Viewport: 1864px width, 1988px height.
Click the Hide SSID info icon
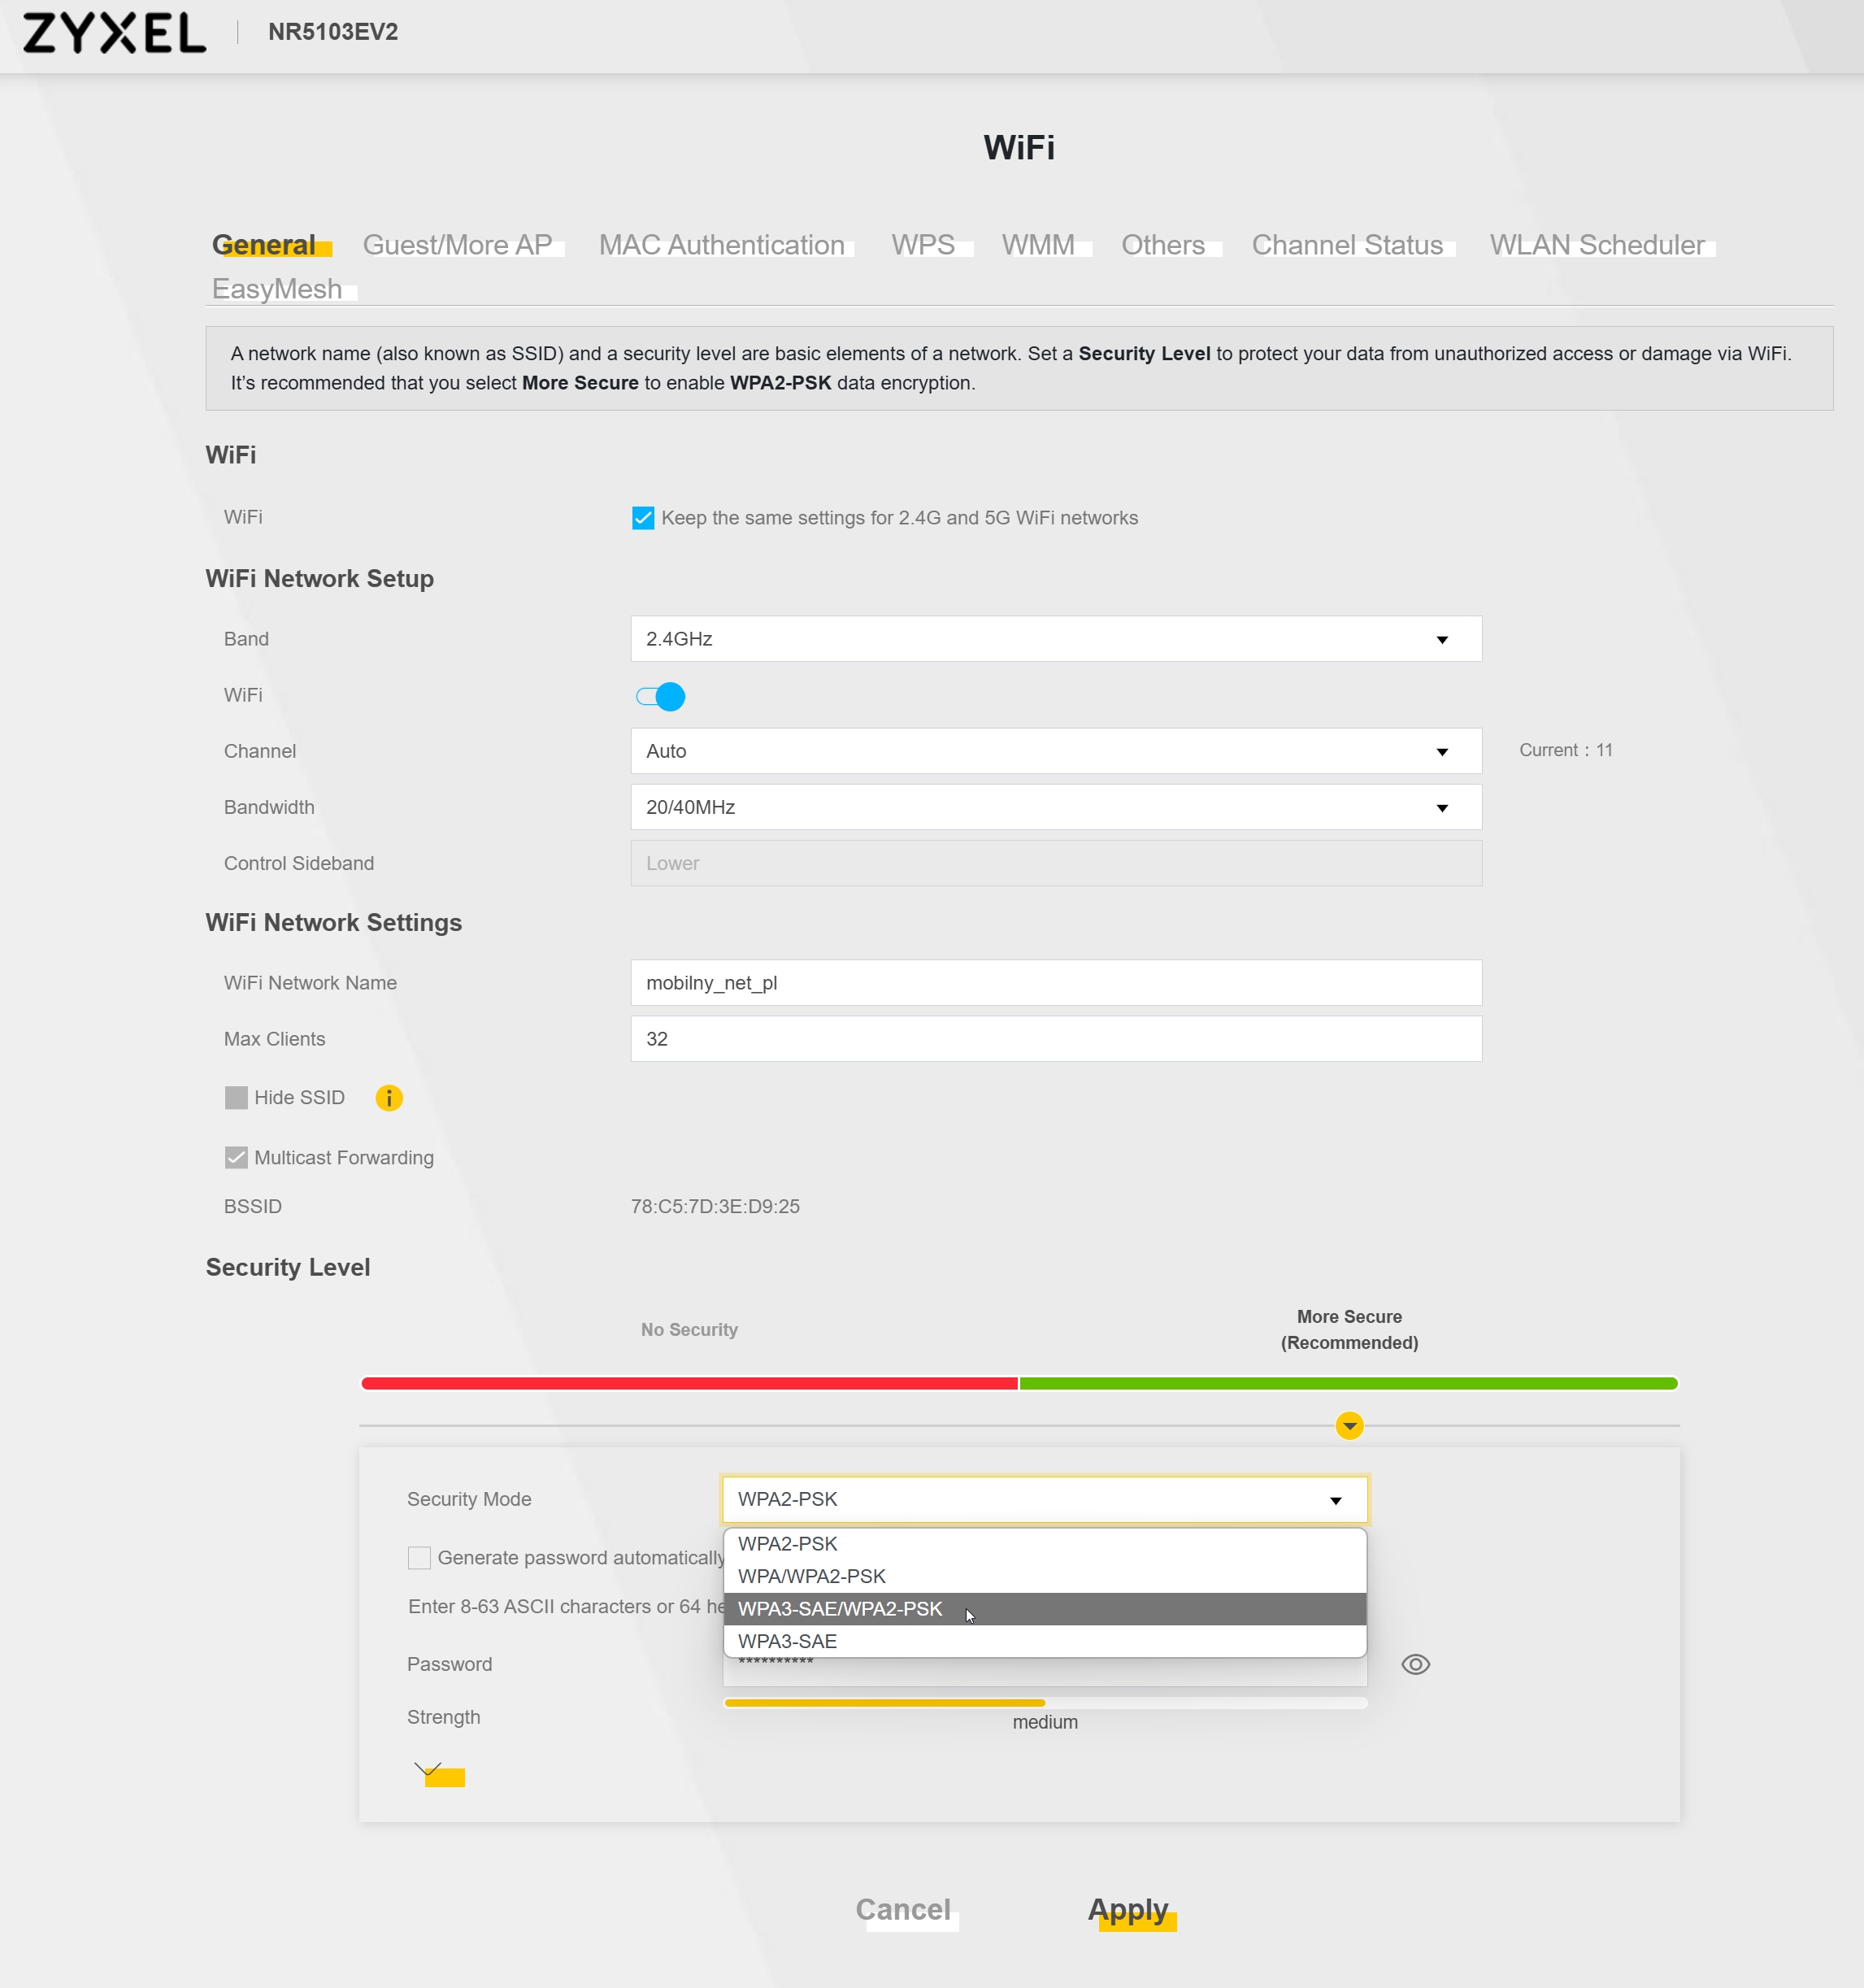point(388,1098)
